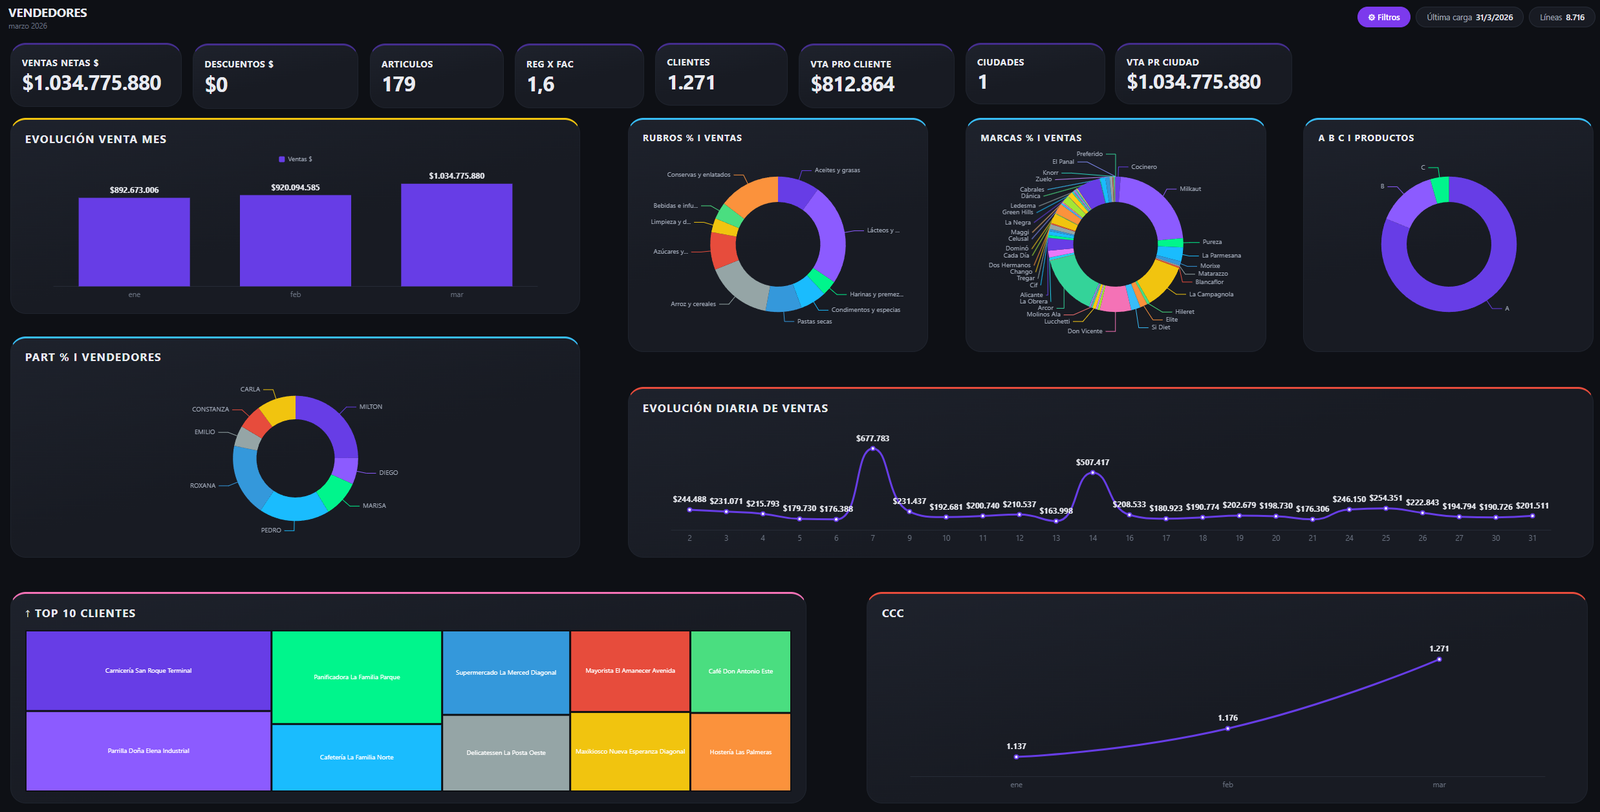Viewport: 1600px width, 812px height.
Task: Choose the Supermercado La Merced Diagonal tile
Action: point(506,672)
